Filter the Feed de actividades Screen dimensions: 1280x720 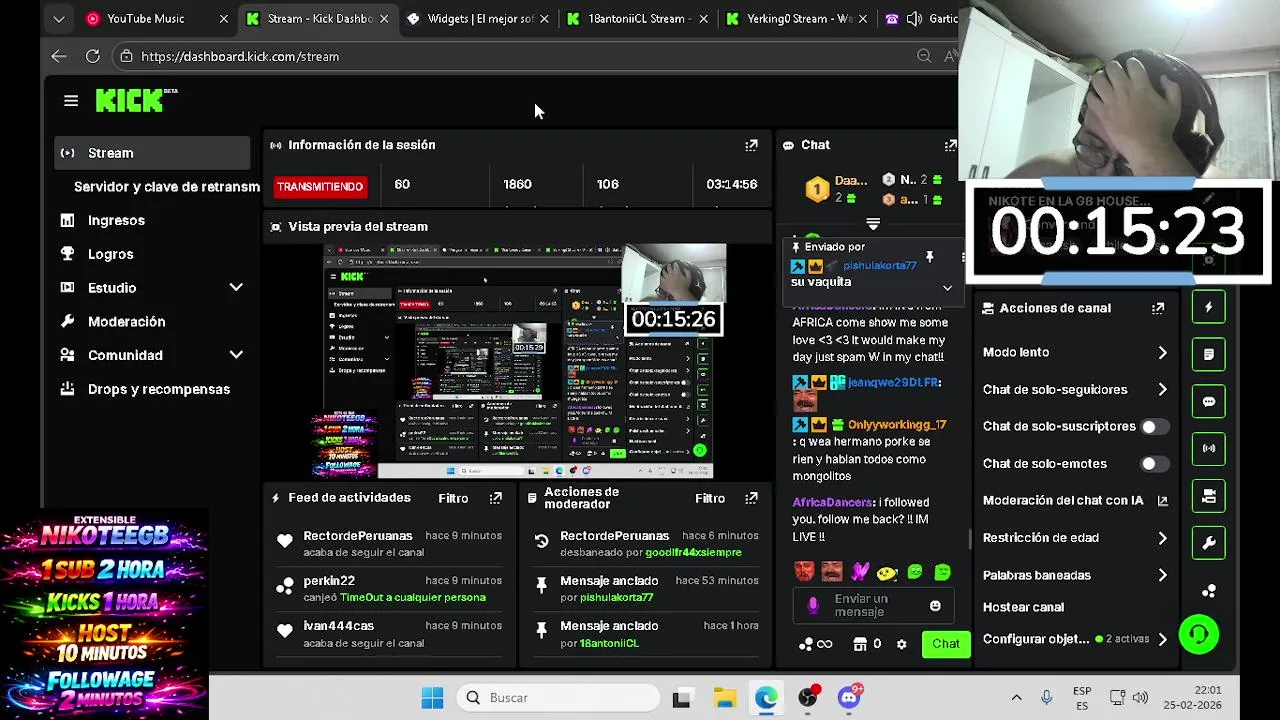(x=453, y=498)
